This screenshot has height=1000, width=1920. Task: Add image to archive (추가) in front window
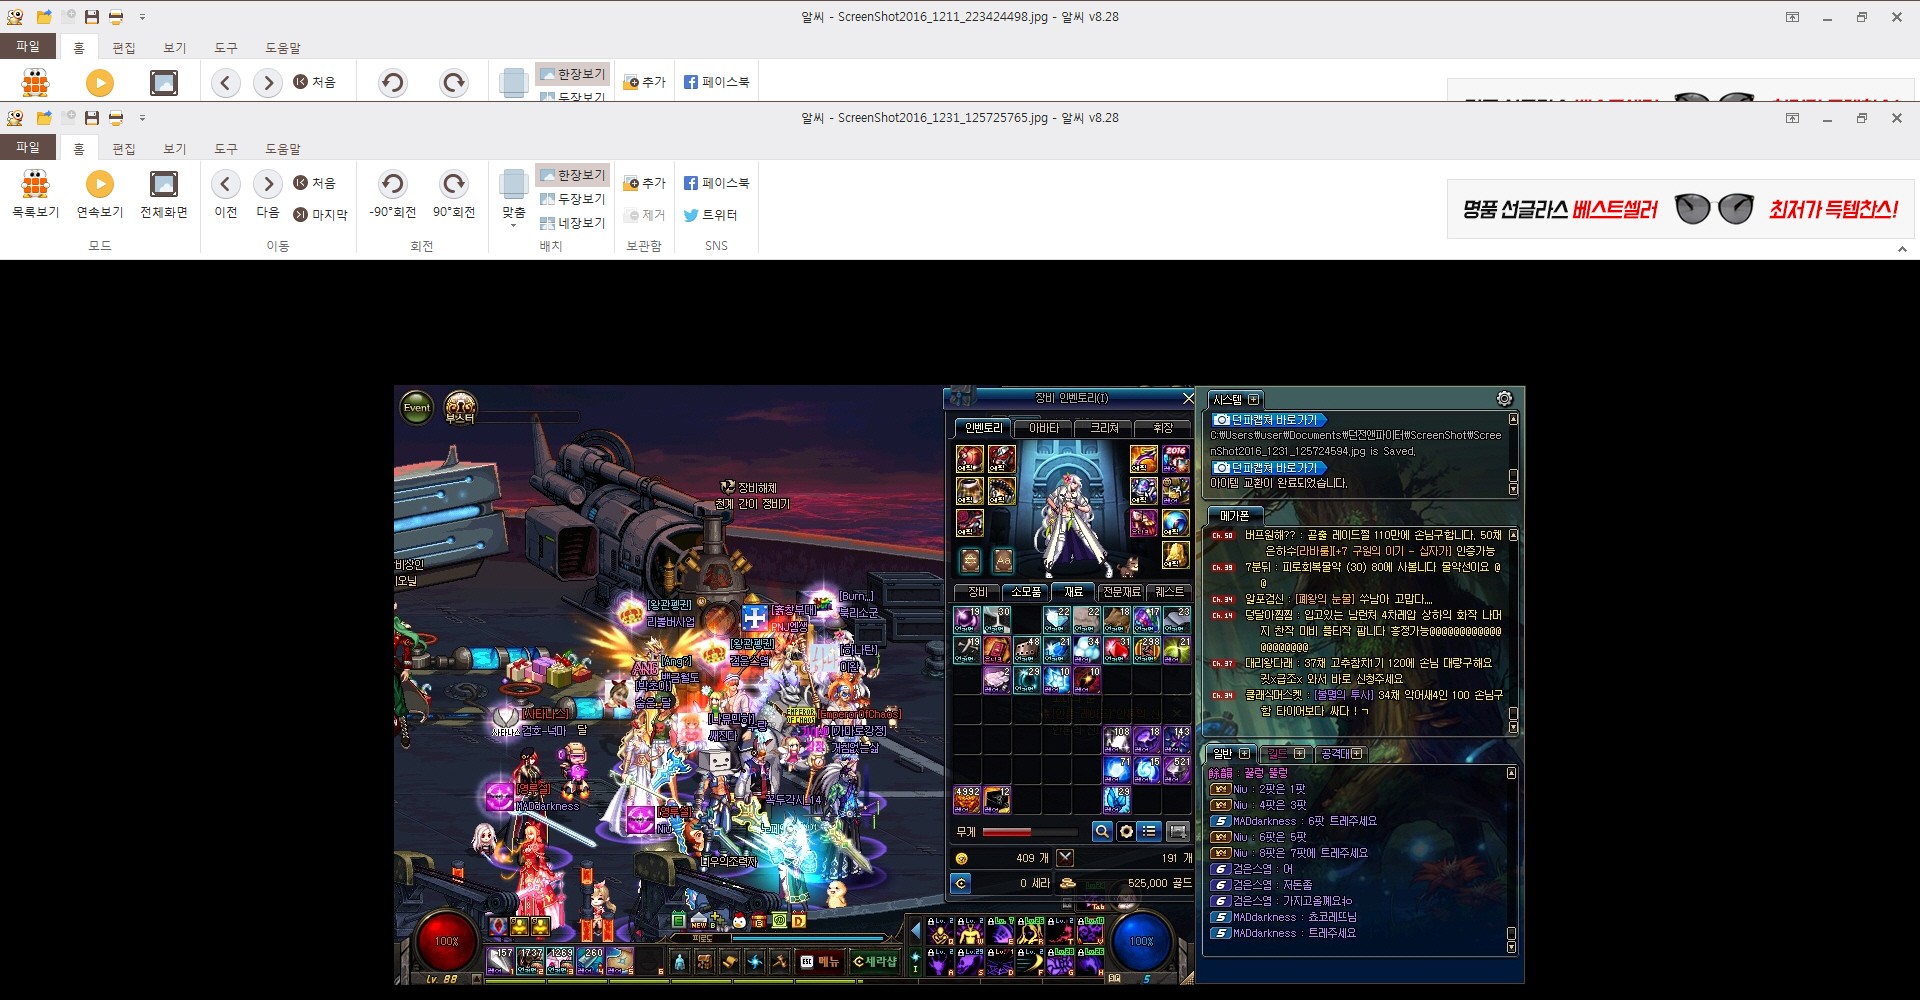click(644, 183)
